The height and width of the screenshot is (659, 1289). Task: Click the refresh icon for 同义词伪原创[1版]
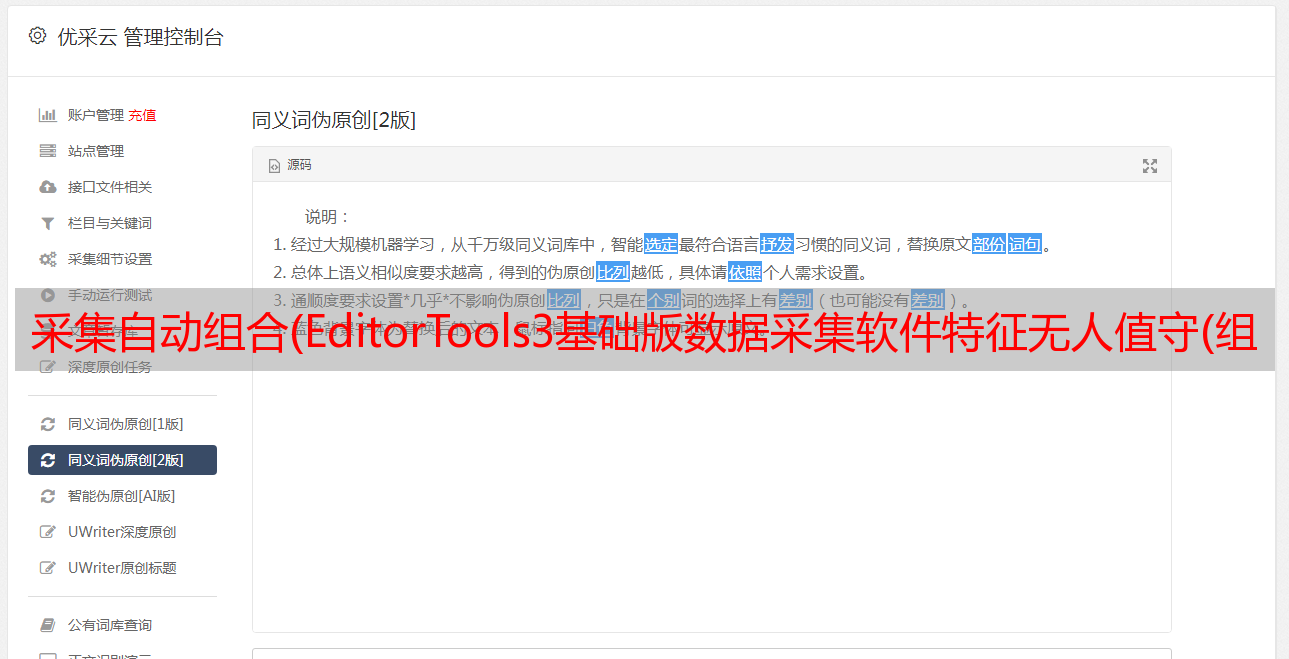pos(47,424)
